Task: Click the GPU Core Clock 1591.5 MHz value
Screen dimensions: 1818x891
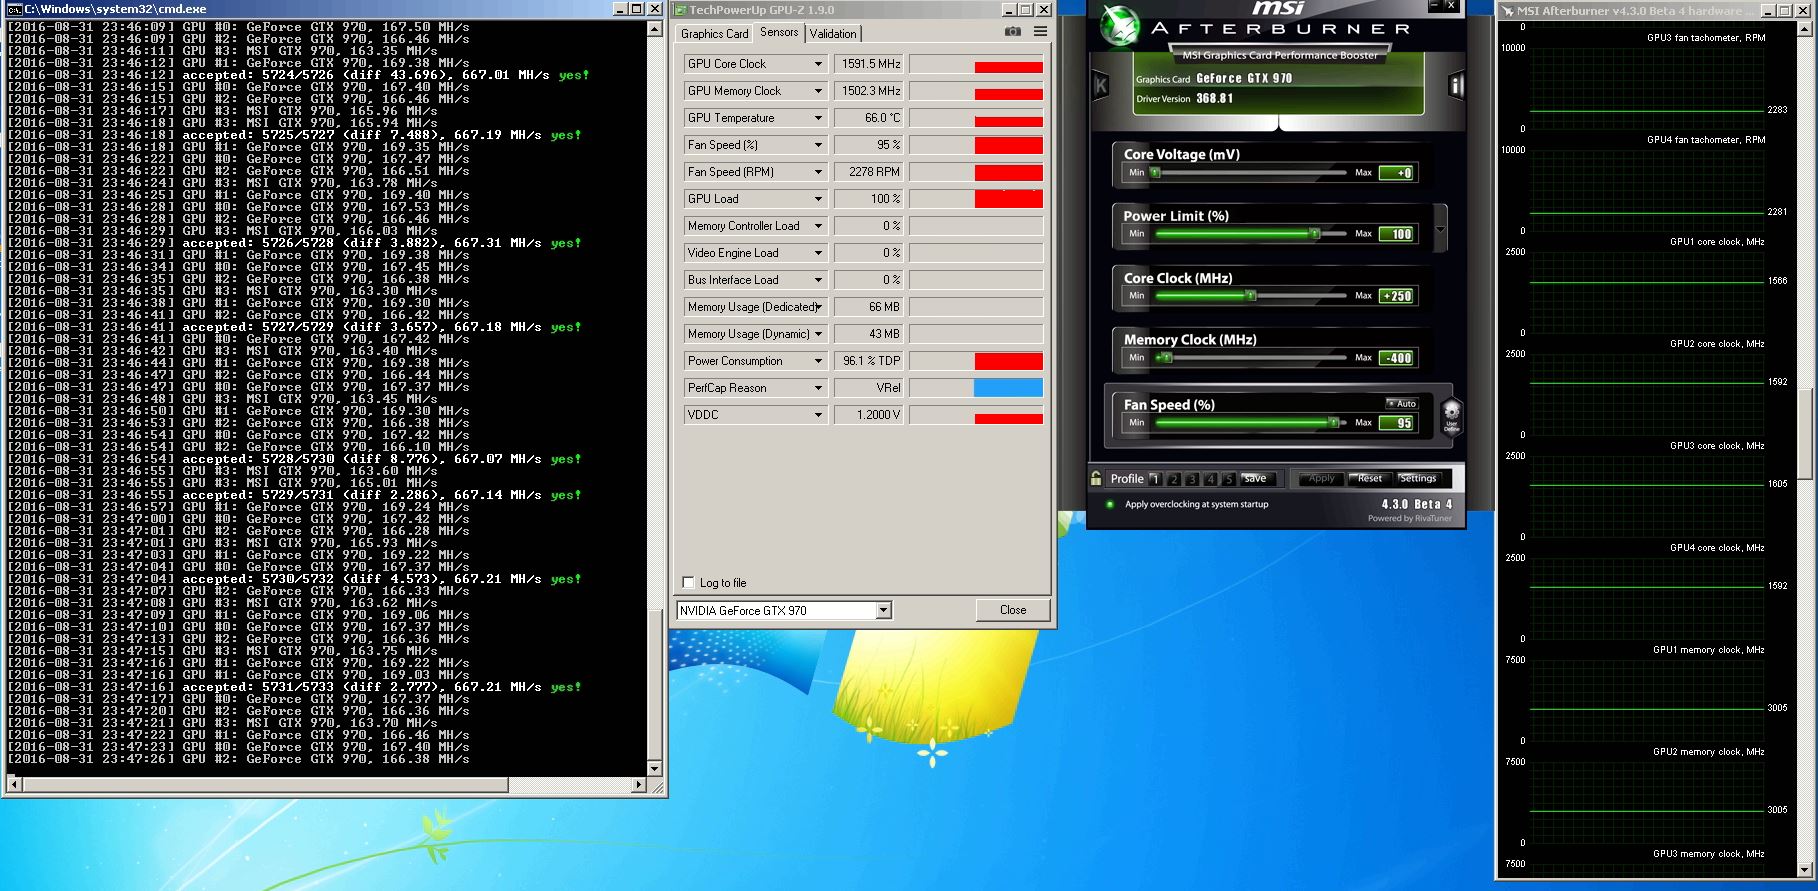Action: pos(869,64)
